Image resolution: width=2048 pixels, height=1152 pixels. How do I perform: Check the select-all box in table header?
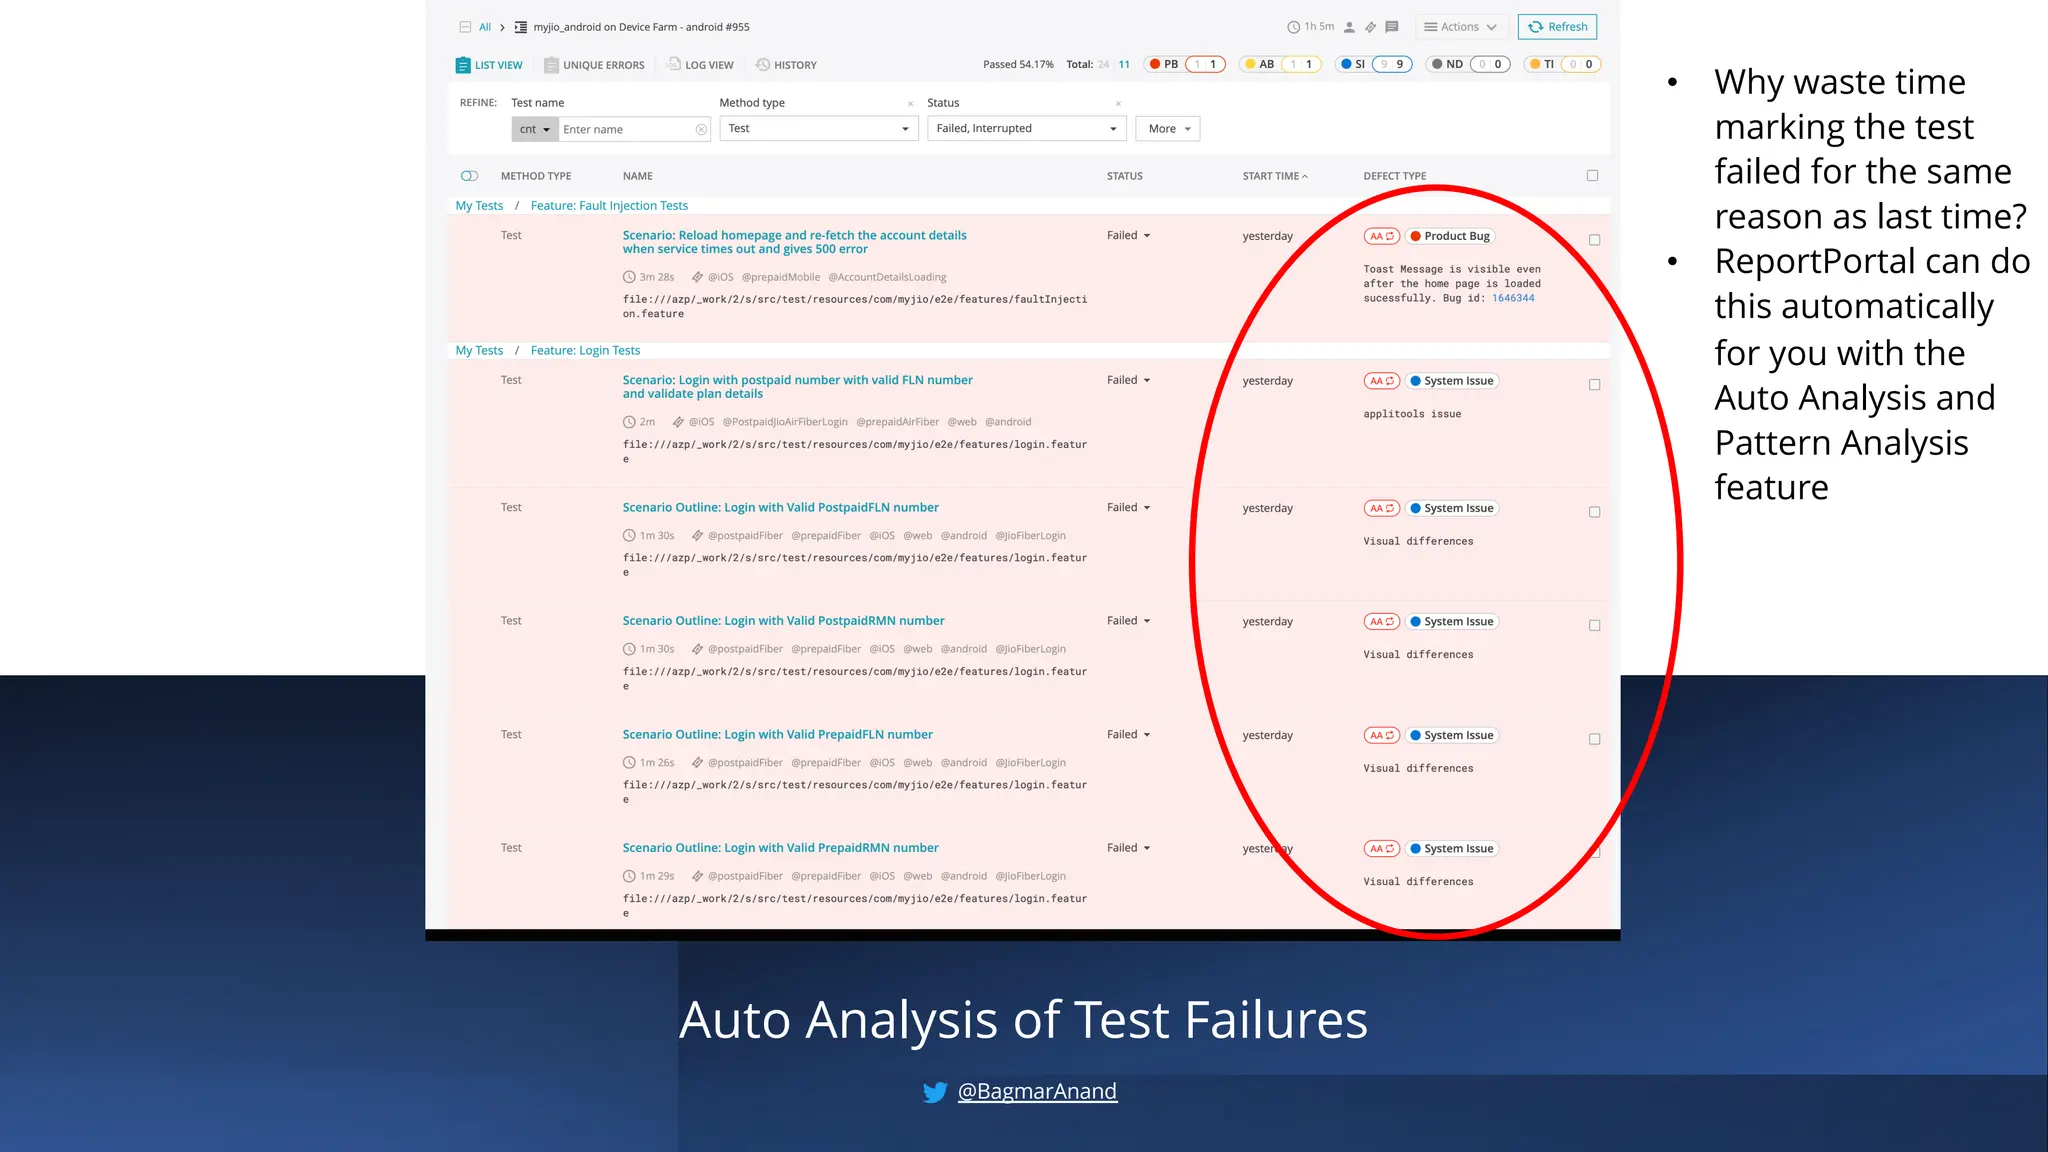(x=1593, y=176)
